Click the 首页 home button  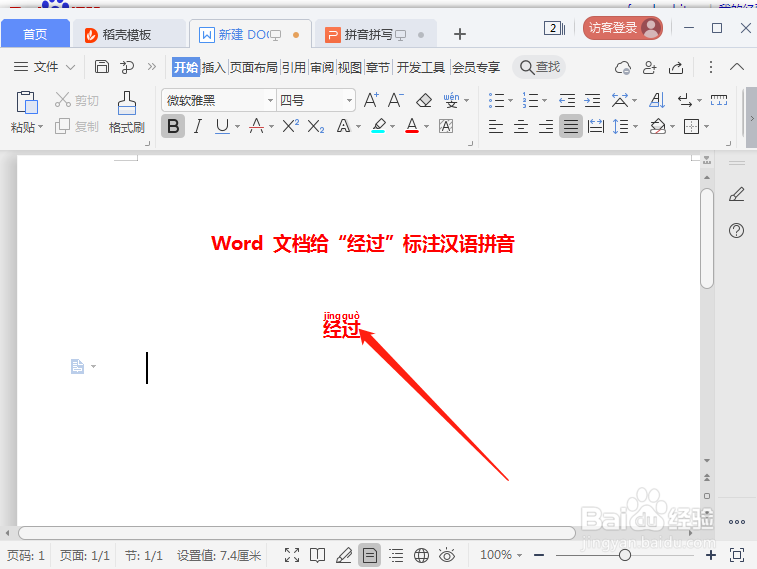[35, 34]
